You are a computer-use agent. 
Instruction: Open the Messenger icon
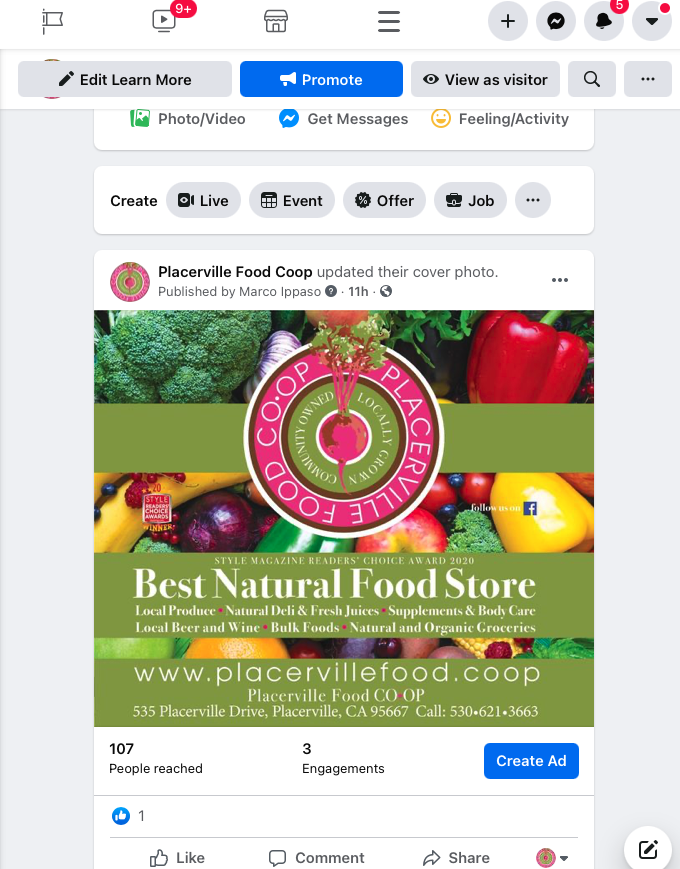pyautogui.click(x=556, y=21)
